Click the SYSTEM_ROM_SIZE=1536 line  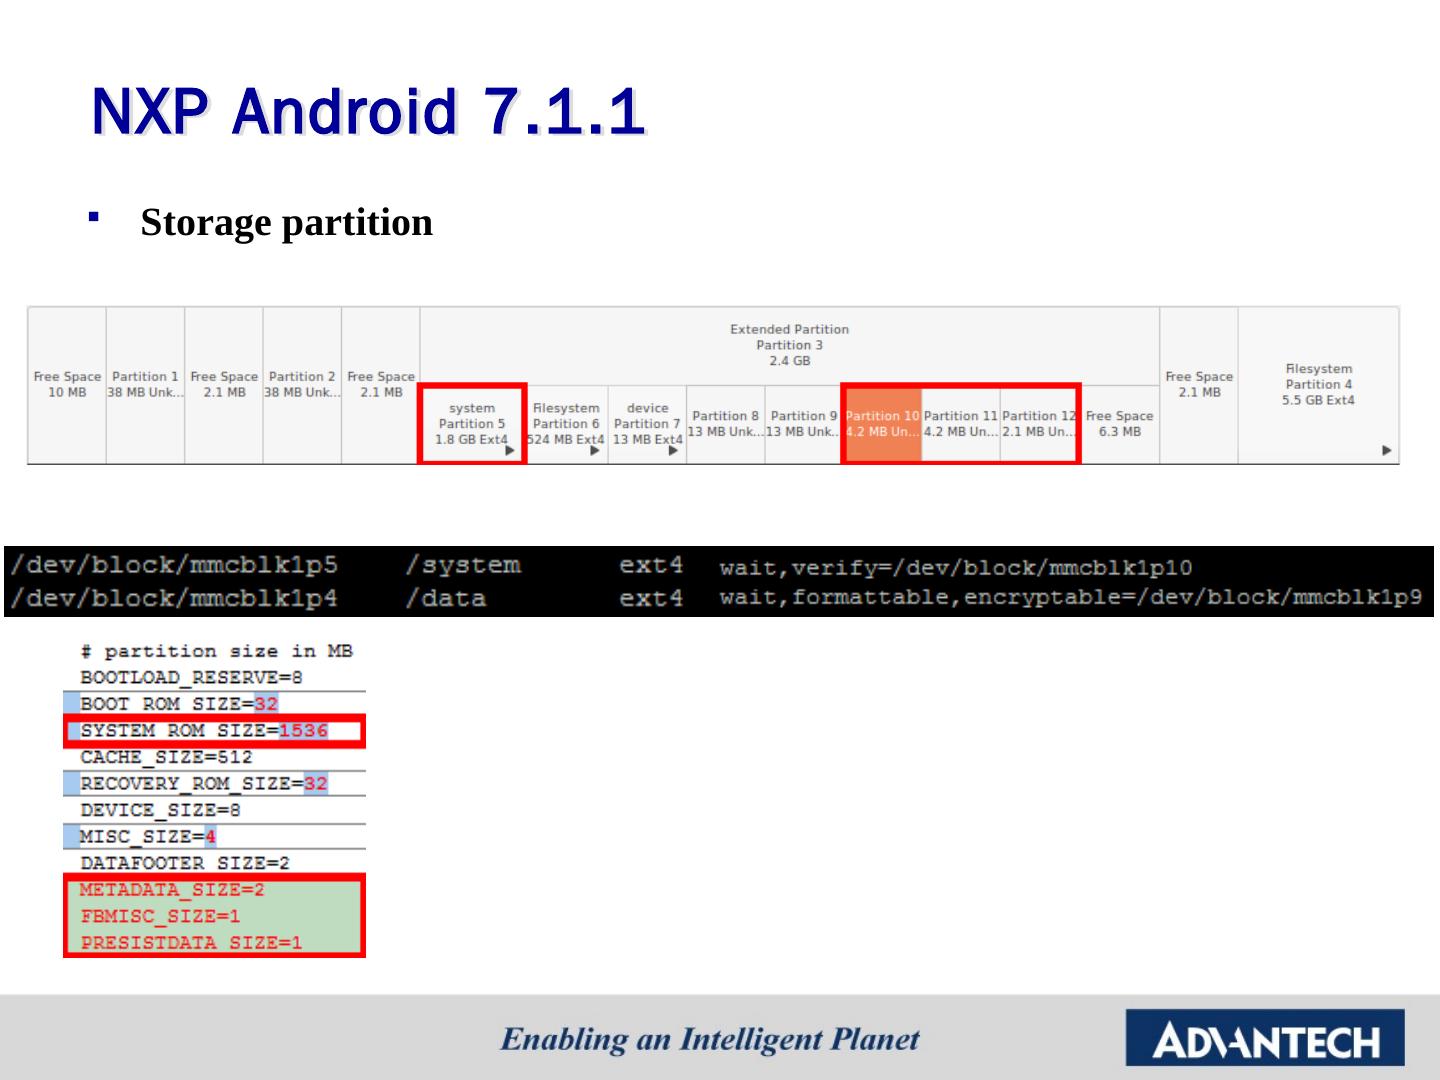[204, 731]
